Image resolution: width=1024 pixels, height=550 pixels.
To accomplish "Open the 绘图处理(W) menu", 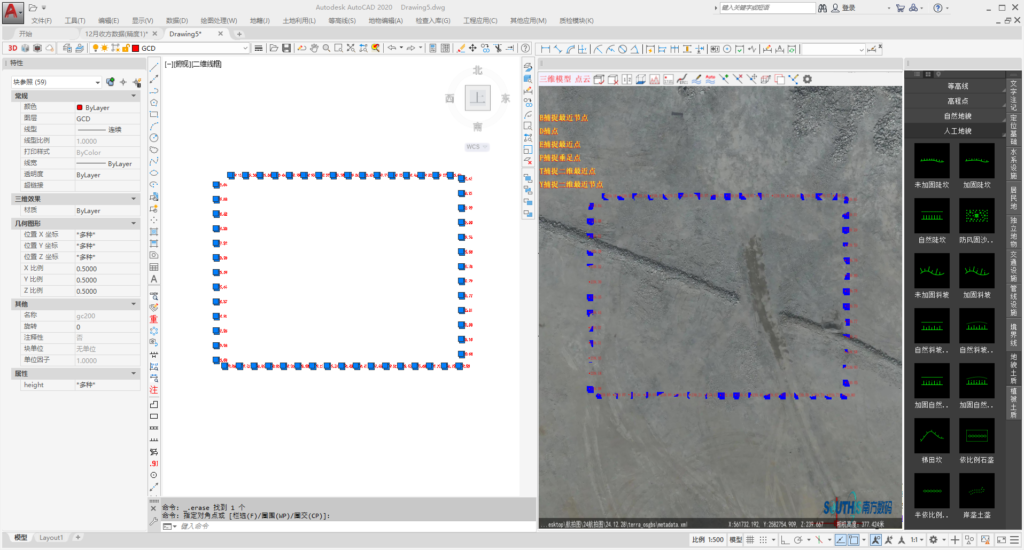I will [219, 20].
